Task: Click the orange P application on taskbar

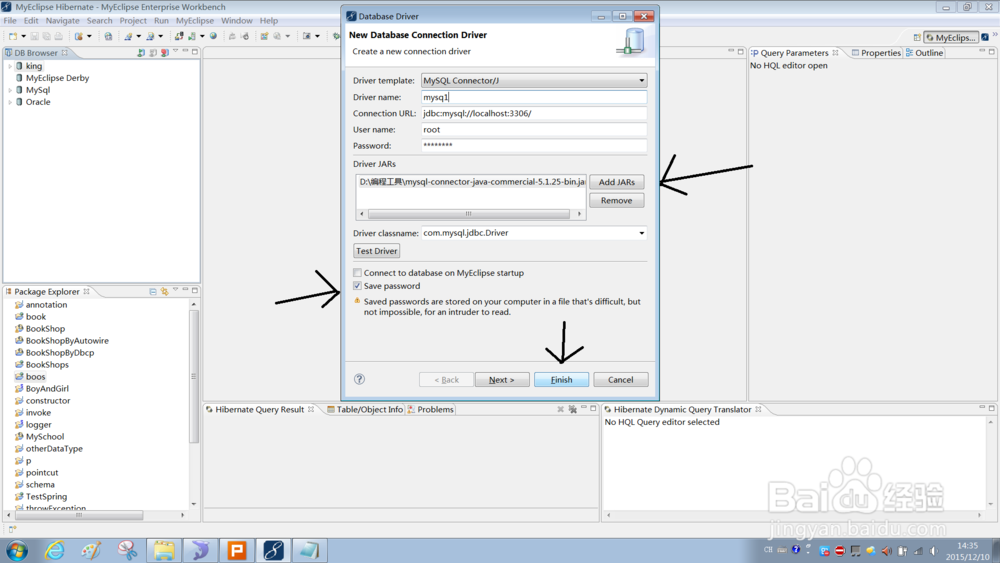Action: click(237, 550)
